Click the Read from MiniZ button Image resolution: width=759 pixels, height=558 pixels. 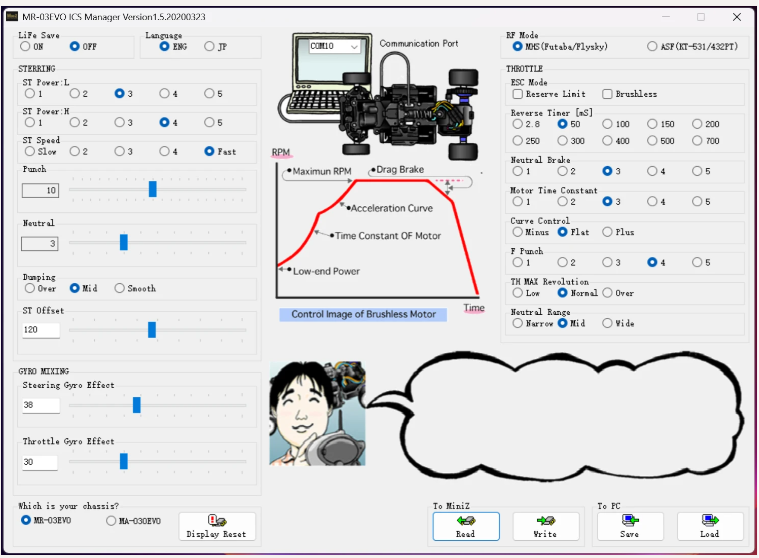coord(466,526)
